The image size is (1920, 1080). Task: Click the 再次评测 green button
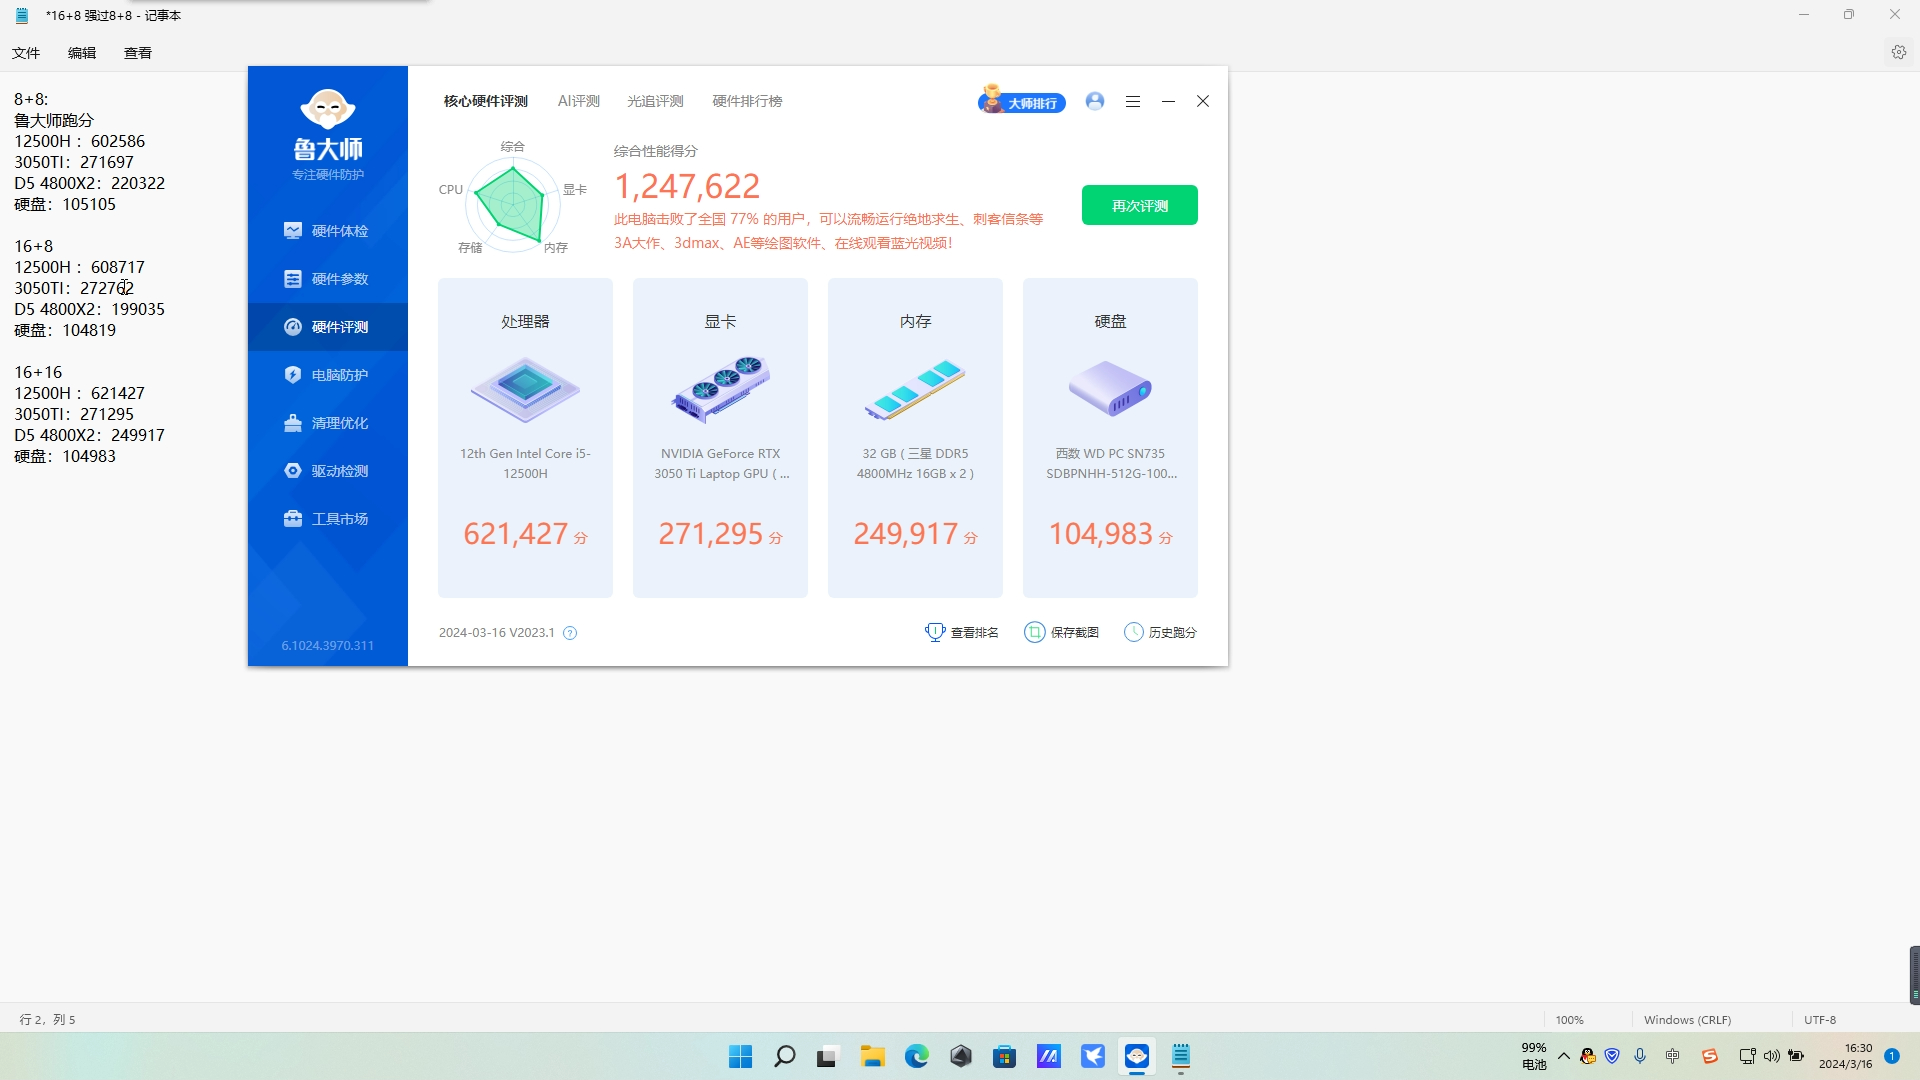[1139, 205]
